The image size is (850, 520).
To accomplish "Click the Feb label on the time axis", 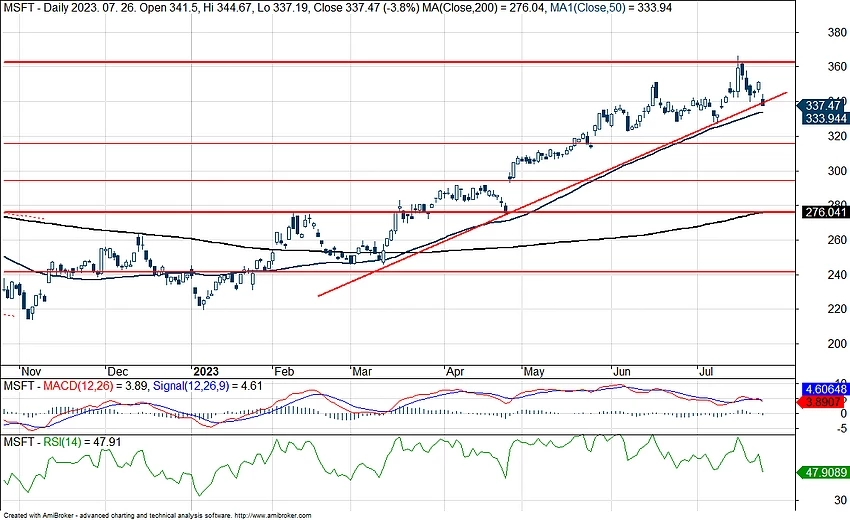I will pos(284,371).
